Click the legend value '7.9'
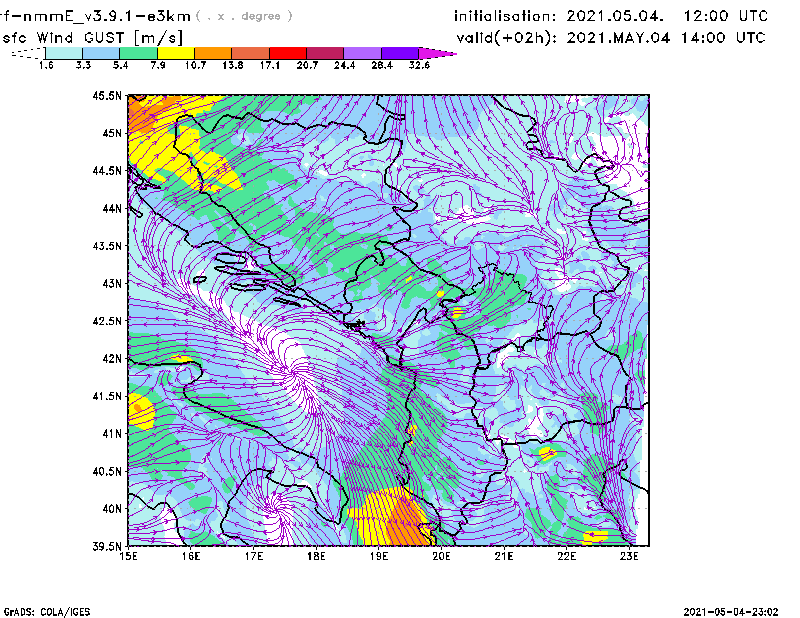The height and width of the screenshot is (618, 800). (x=158, y=65)
